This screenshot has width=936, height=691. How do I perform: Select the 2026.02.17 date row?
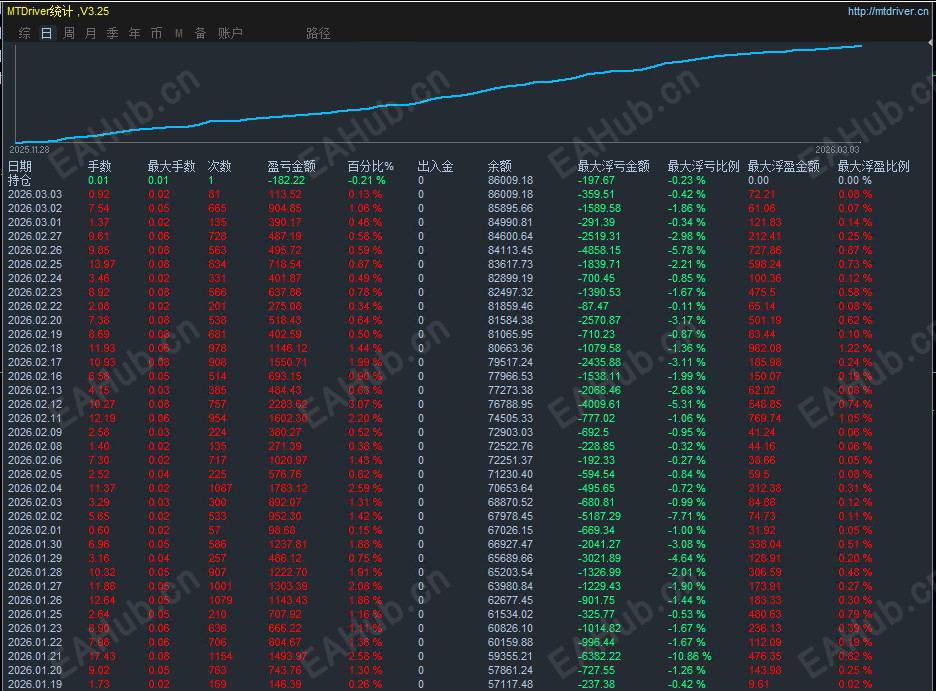(35, 362)
